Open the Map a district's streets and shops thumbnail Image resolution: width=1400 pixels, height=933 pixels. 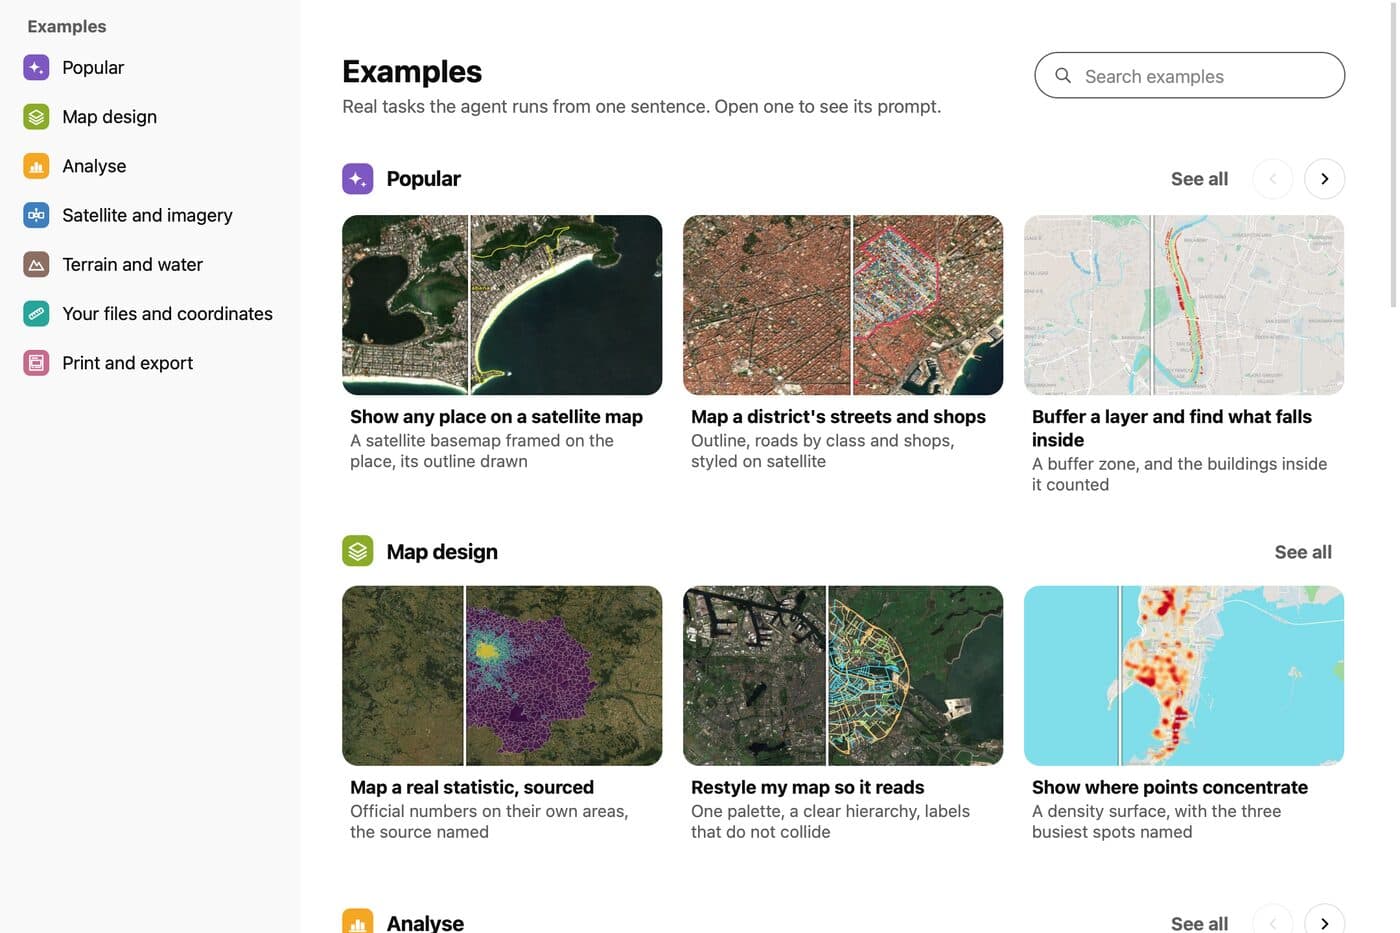point(843,305)
